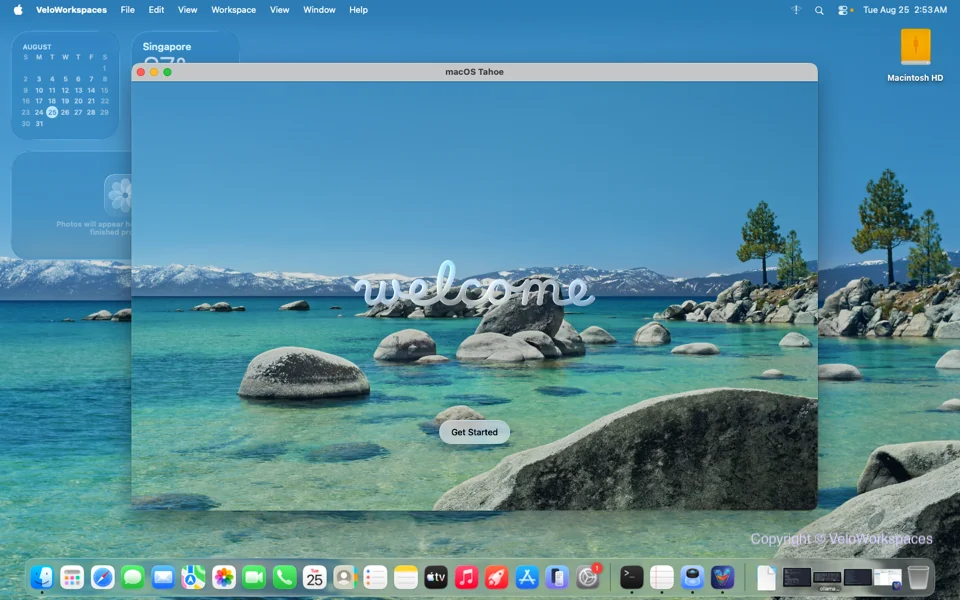The height and width of the screenshot is (600, 960).
Task: Open the Workspace menu
Action: pyautogui.click(x=233, y=10)
